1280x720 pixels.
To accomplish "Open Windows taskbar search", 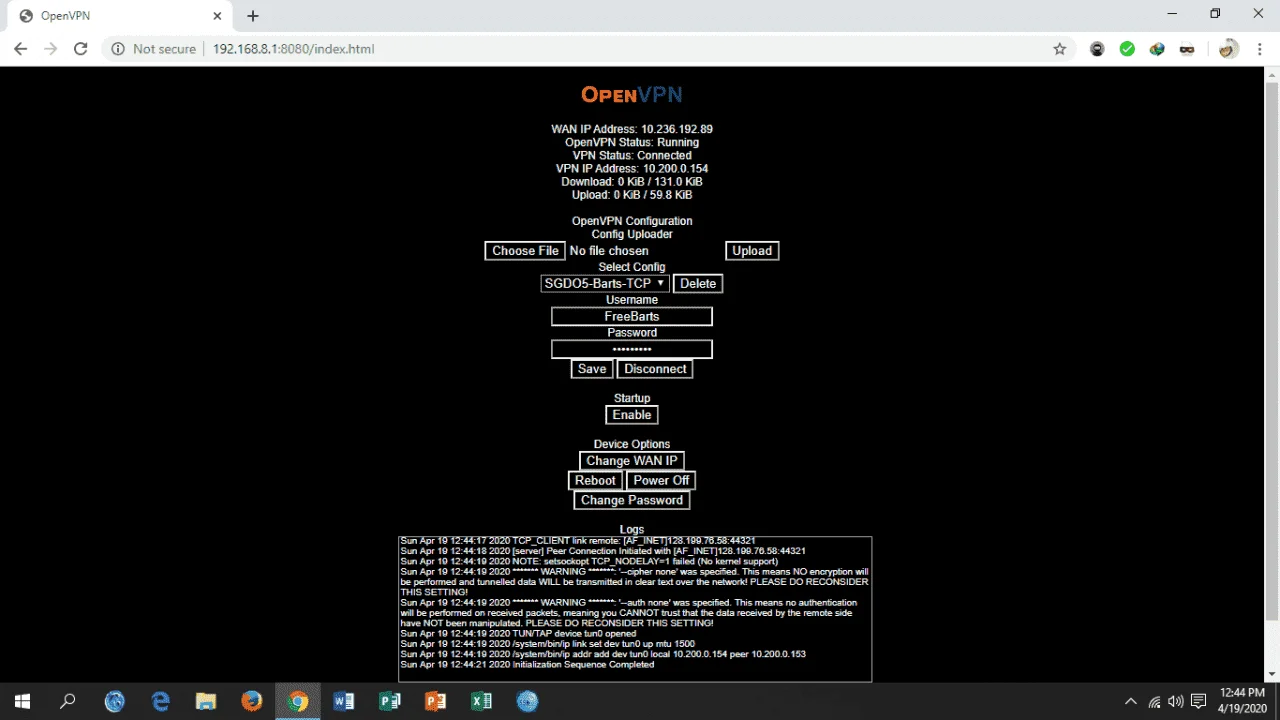I will tap(68, 702).
